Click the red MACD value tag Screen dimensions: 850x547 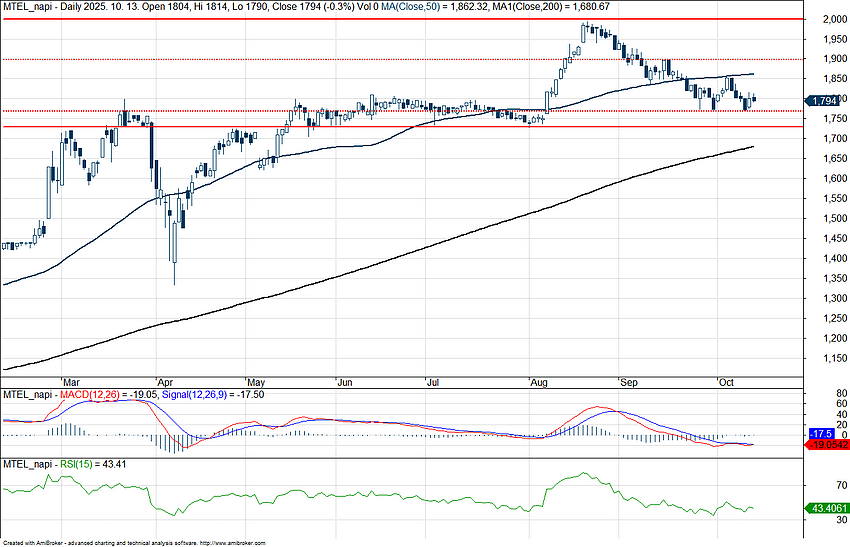(x=822, y=445)
